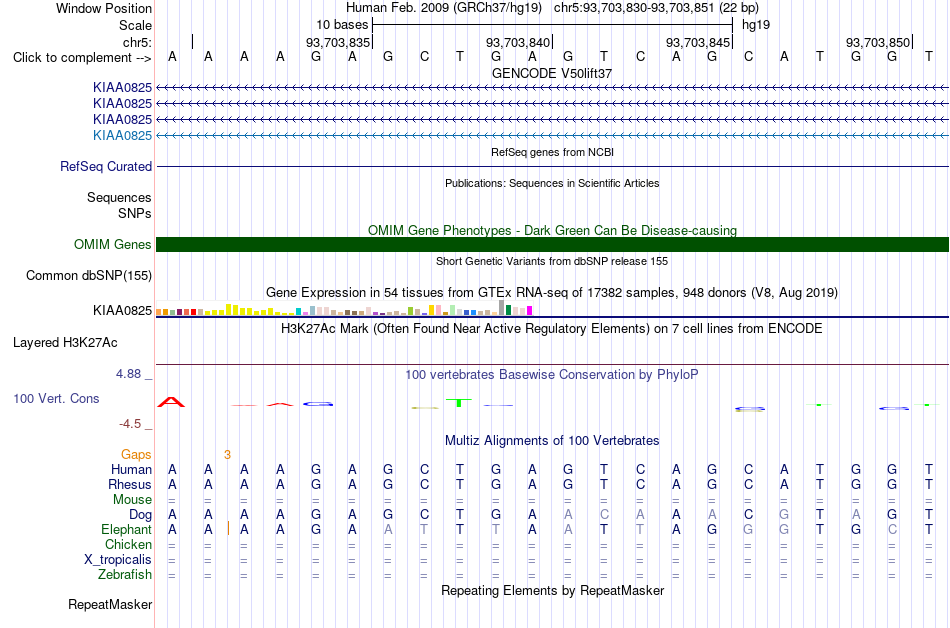
Task: Click the hg19 label beside the scale bar
Action: coord(756,25)
